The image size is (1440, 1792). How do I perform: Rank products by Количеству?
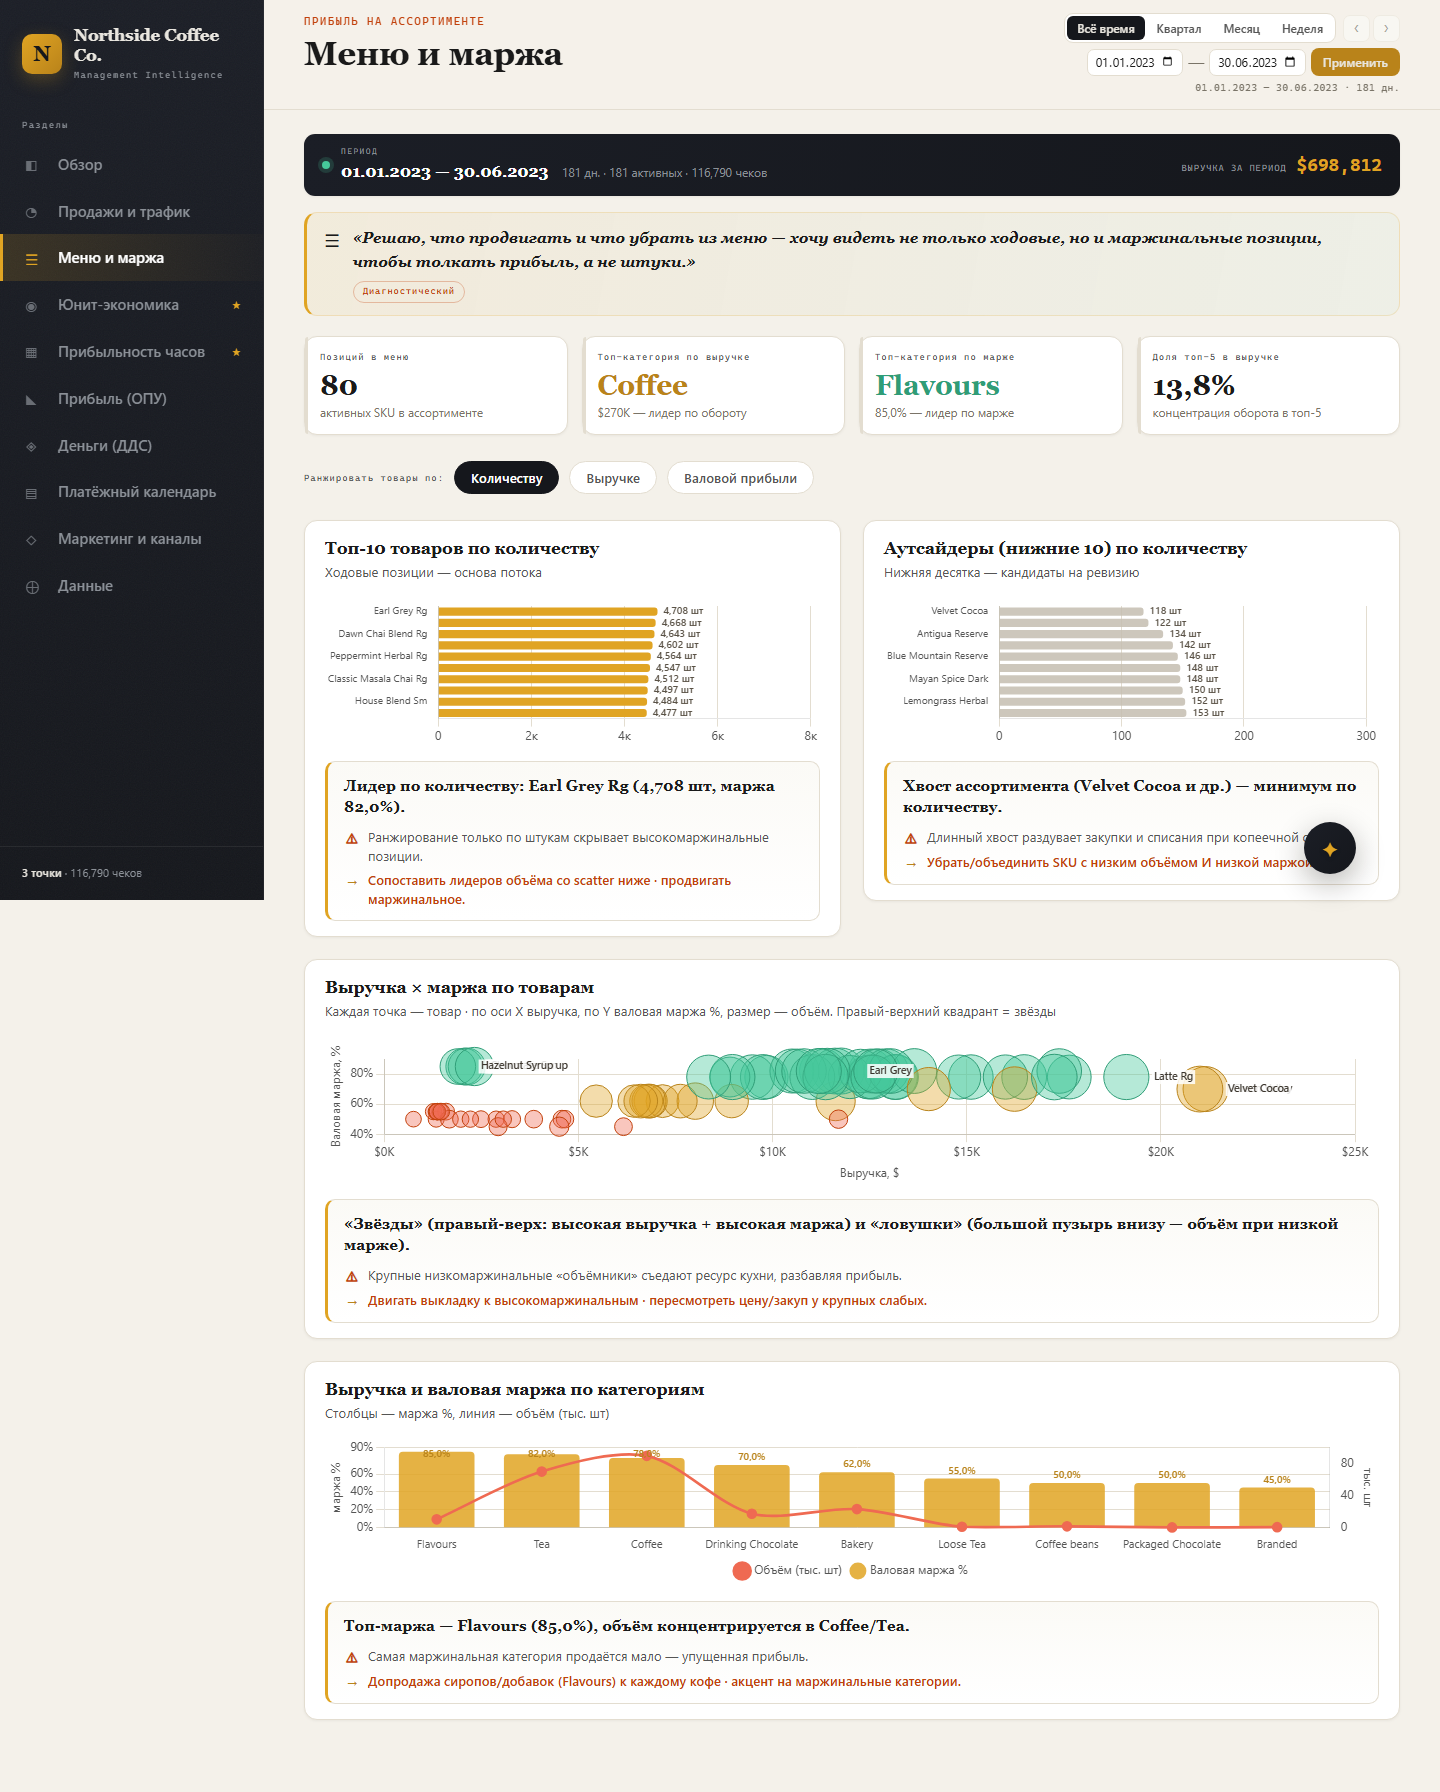click(x=506, y=478)
